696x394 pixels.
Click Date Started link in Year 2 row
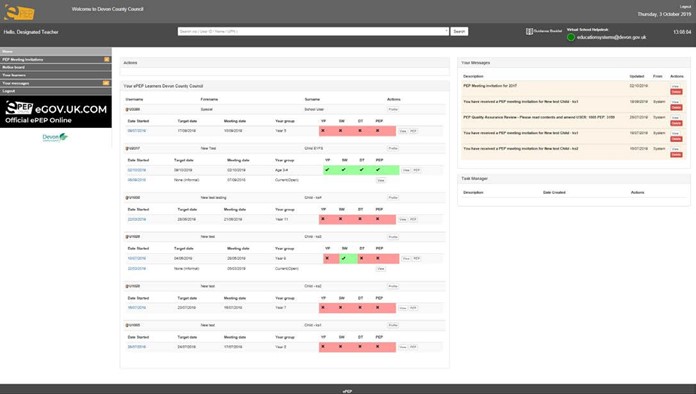coord(137,347)
